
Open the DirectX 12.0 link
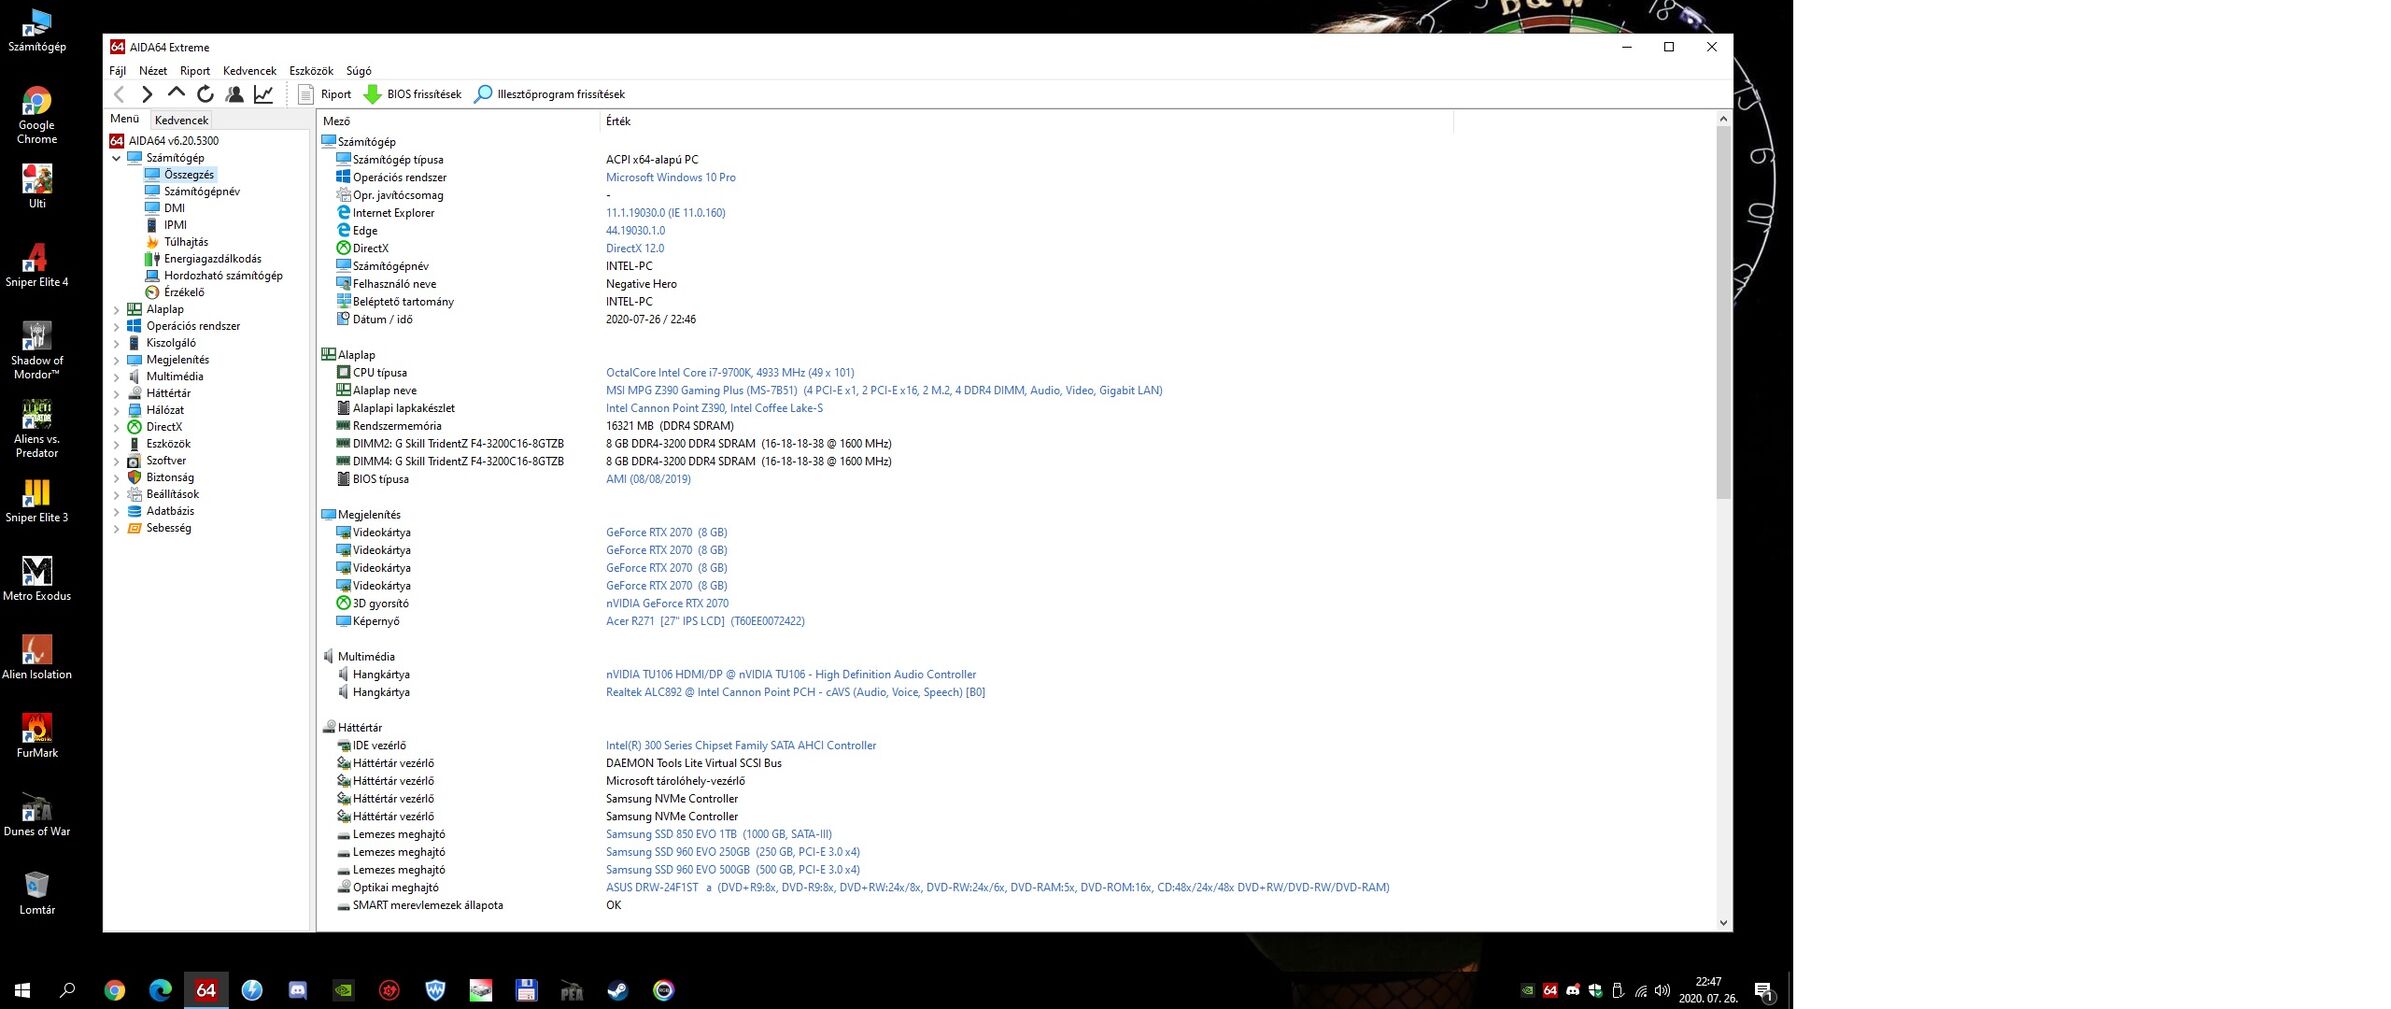click(x=635, y=248)
